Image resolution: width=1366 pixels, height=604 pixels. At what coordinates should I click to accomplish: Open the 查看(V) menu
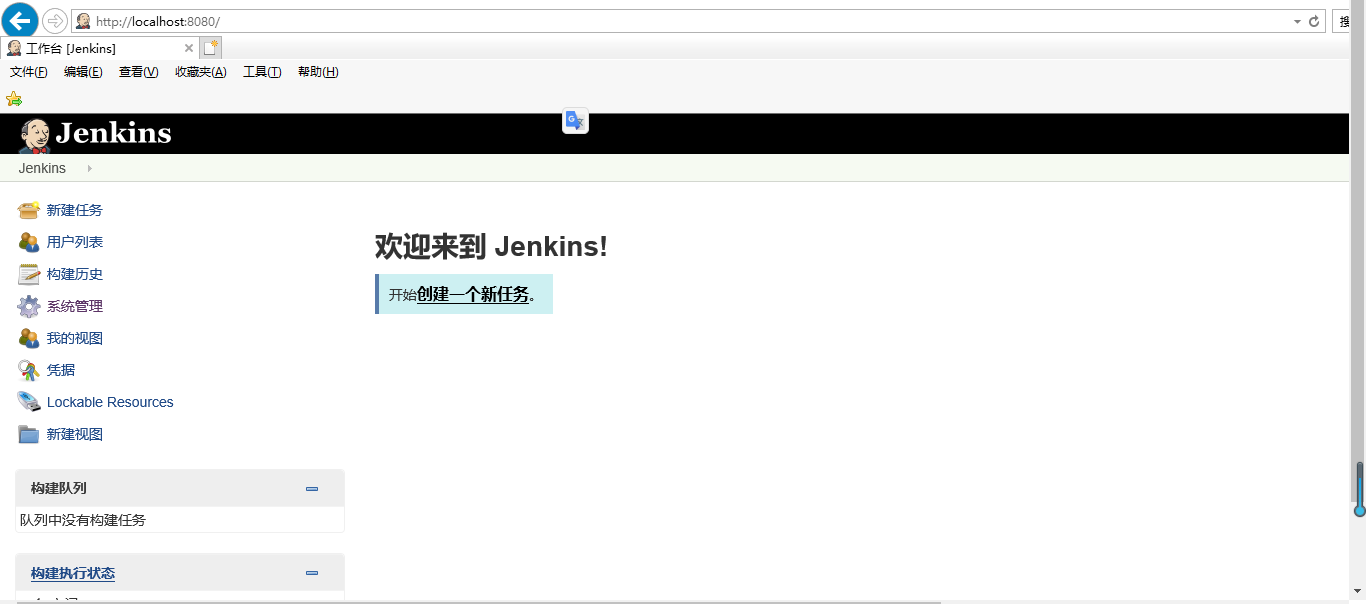tap(138, 72)
